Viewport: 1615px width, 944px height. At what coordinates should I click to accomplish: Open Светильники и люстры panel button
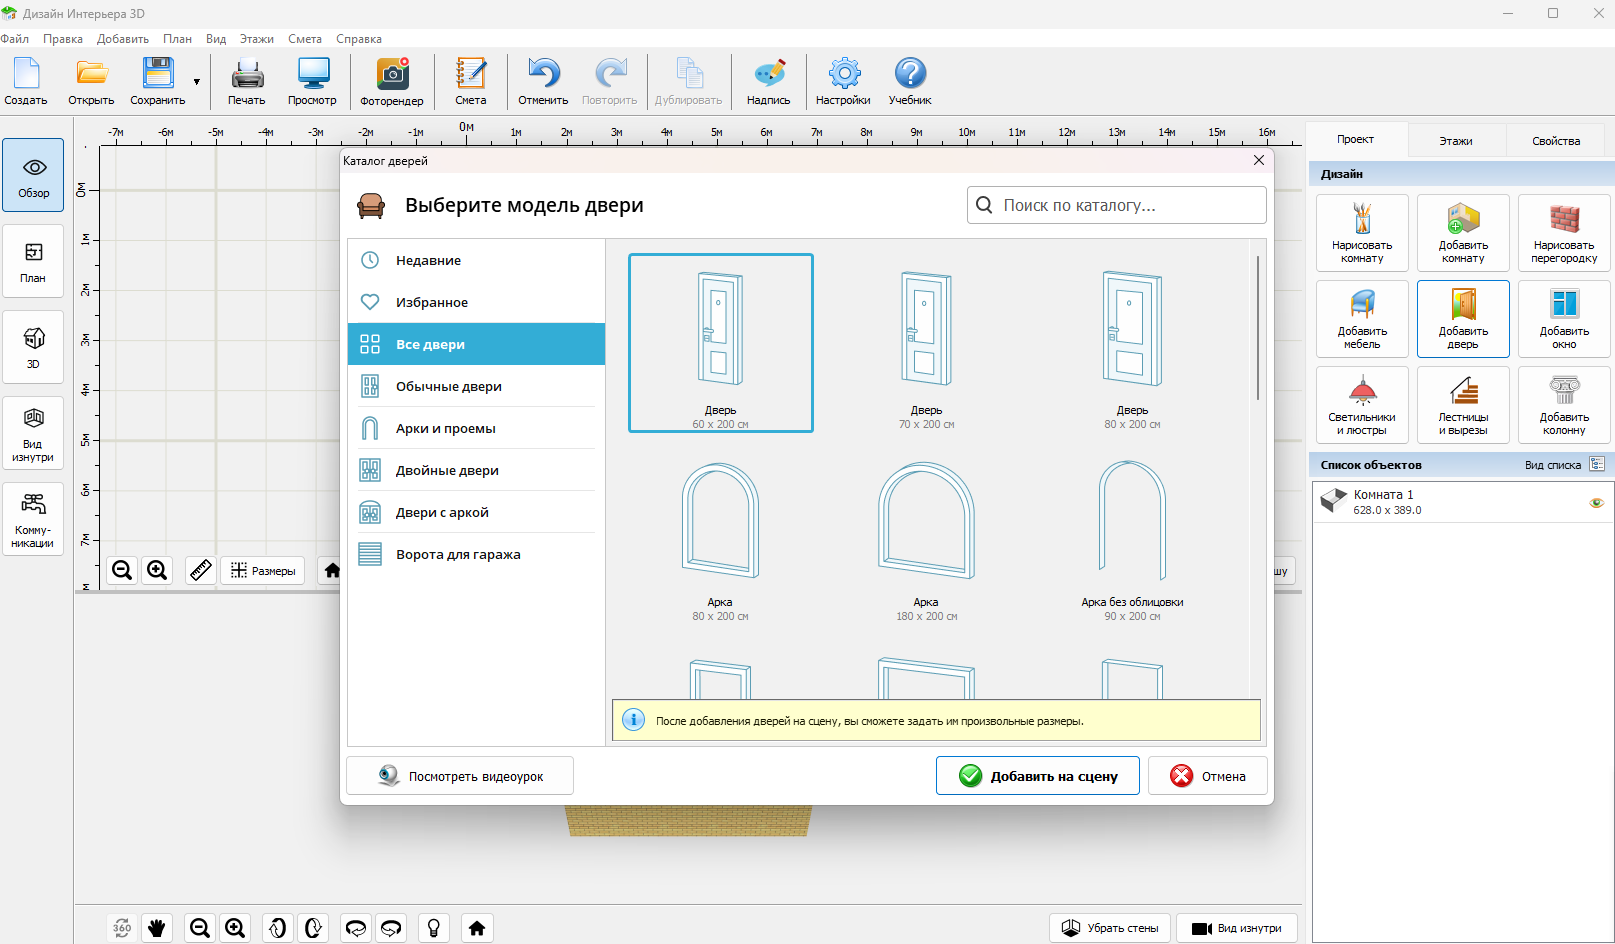(1362, 405)
